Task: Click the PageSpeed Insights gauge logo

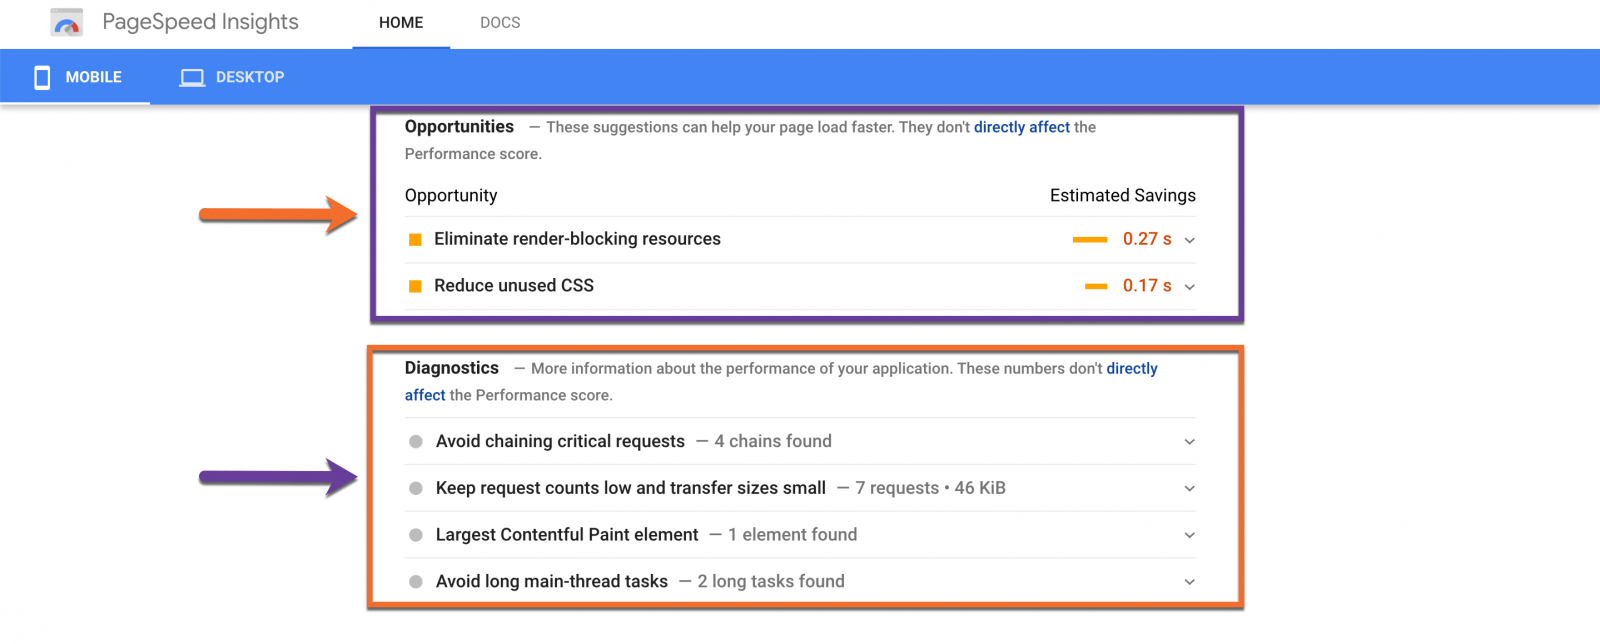Action: click(65, 21)
